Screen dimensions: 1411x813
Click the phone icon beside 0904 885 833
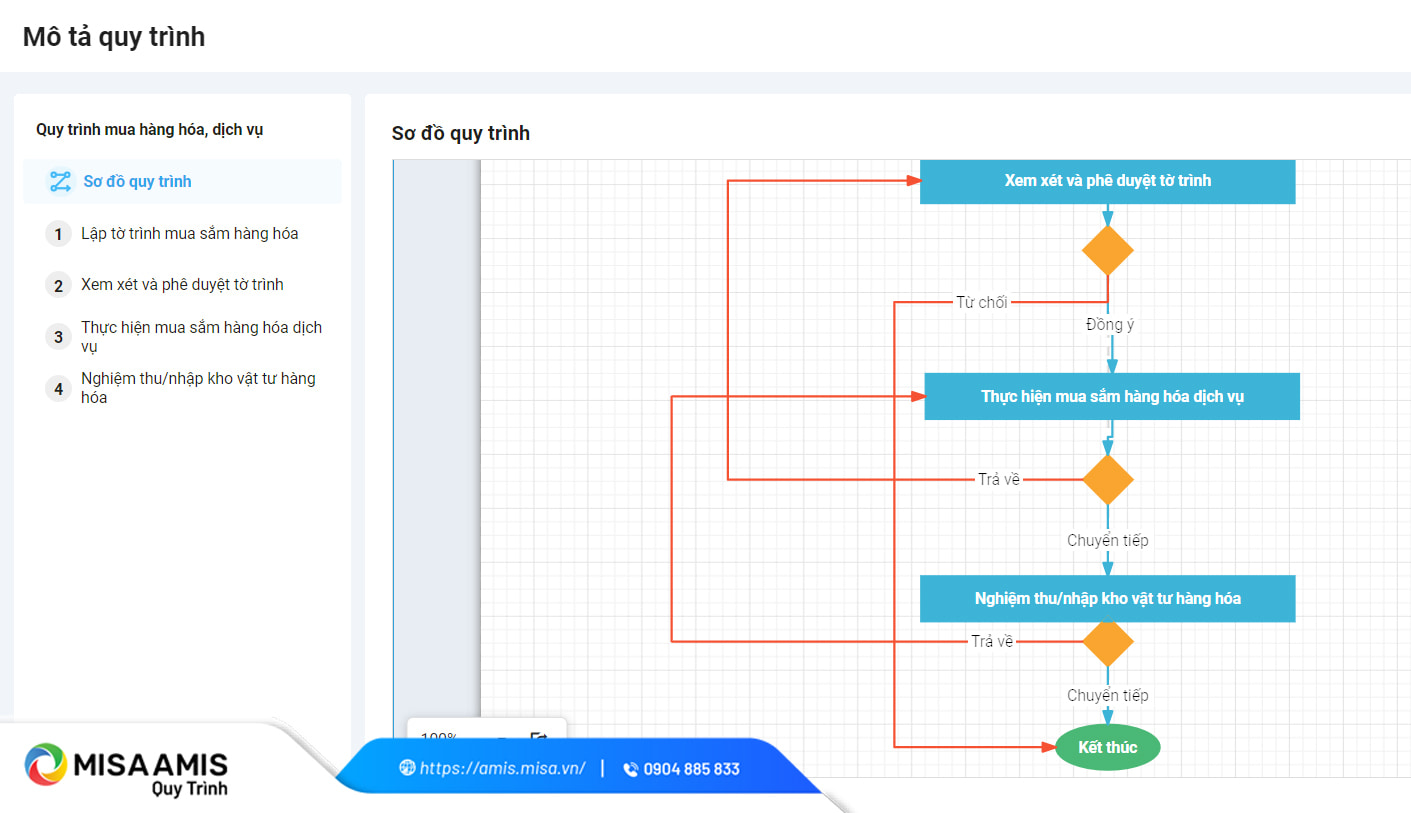(x=630, y=769)
